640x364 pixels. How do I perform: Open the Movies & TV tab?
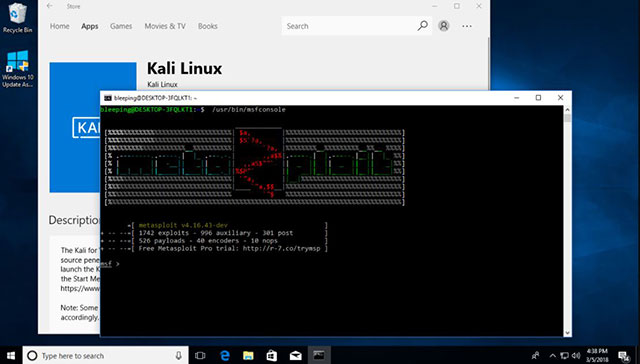(165, 26)
